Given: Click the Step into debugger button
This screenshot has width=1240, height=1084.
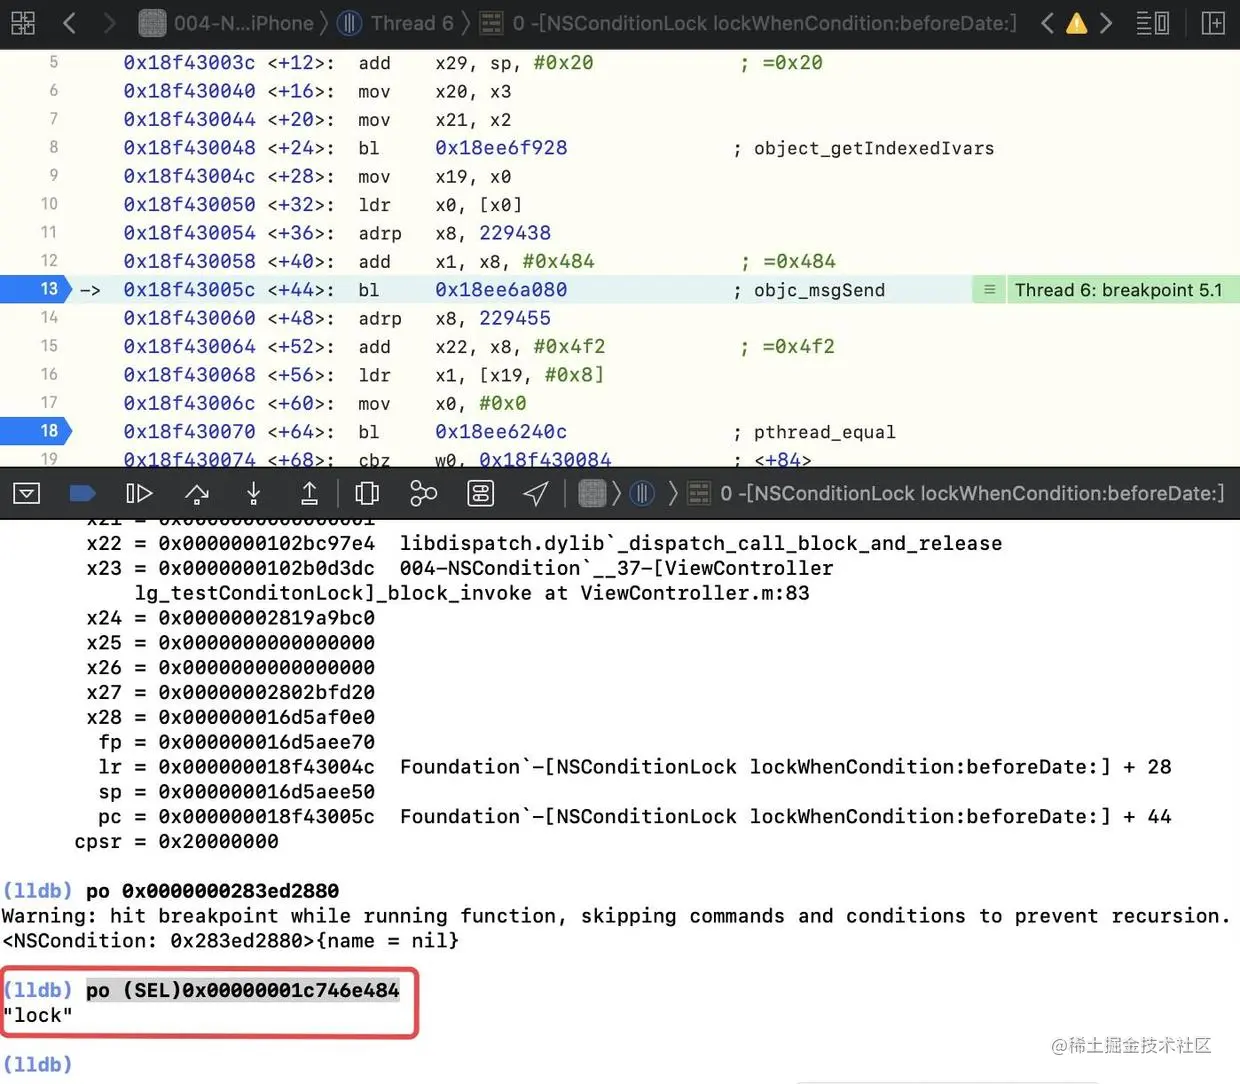Looking at the screenshot, I should tap(254, 493).
